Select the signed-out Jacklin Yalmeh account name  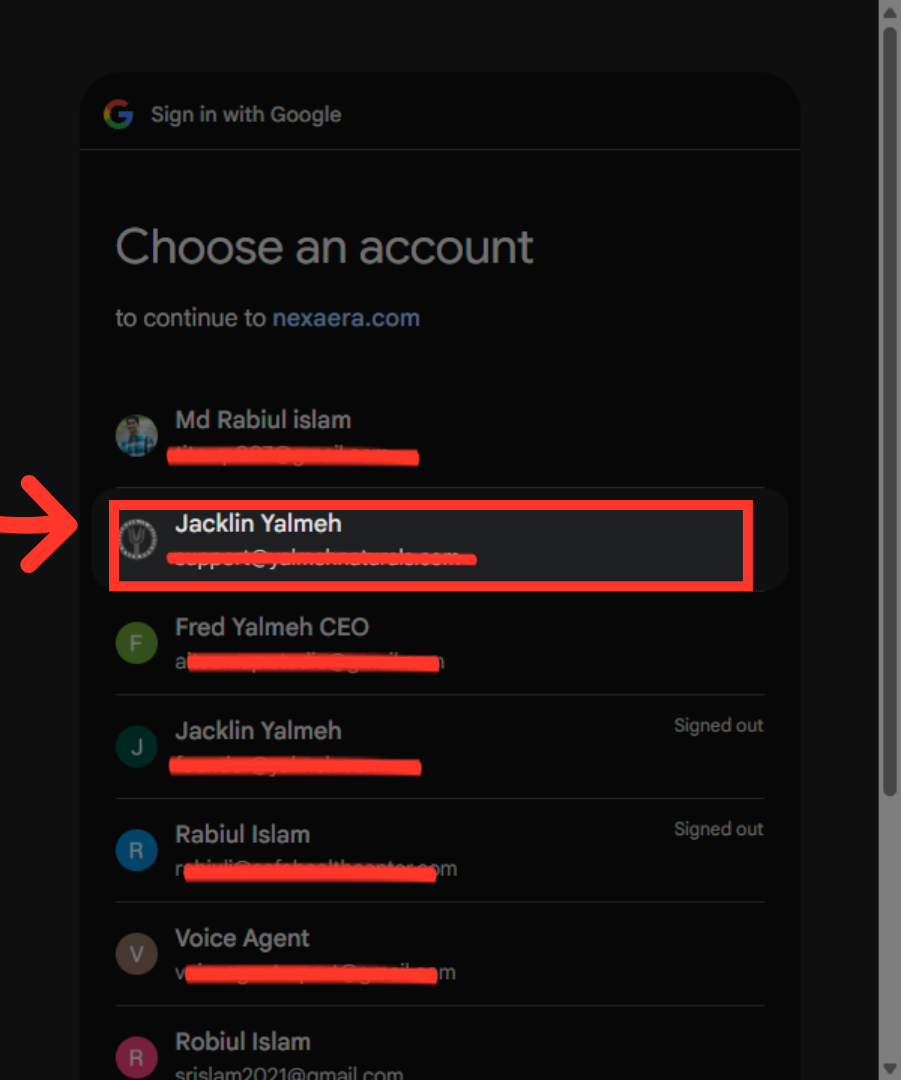(258, 731)
